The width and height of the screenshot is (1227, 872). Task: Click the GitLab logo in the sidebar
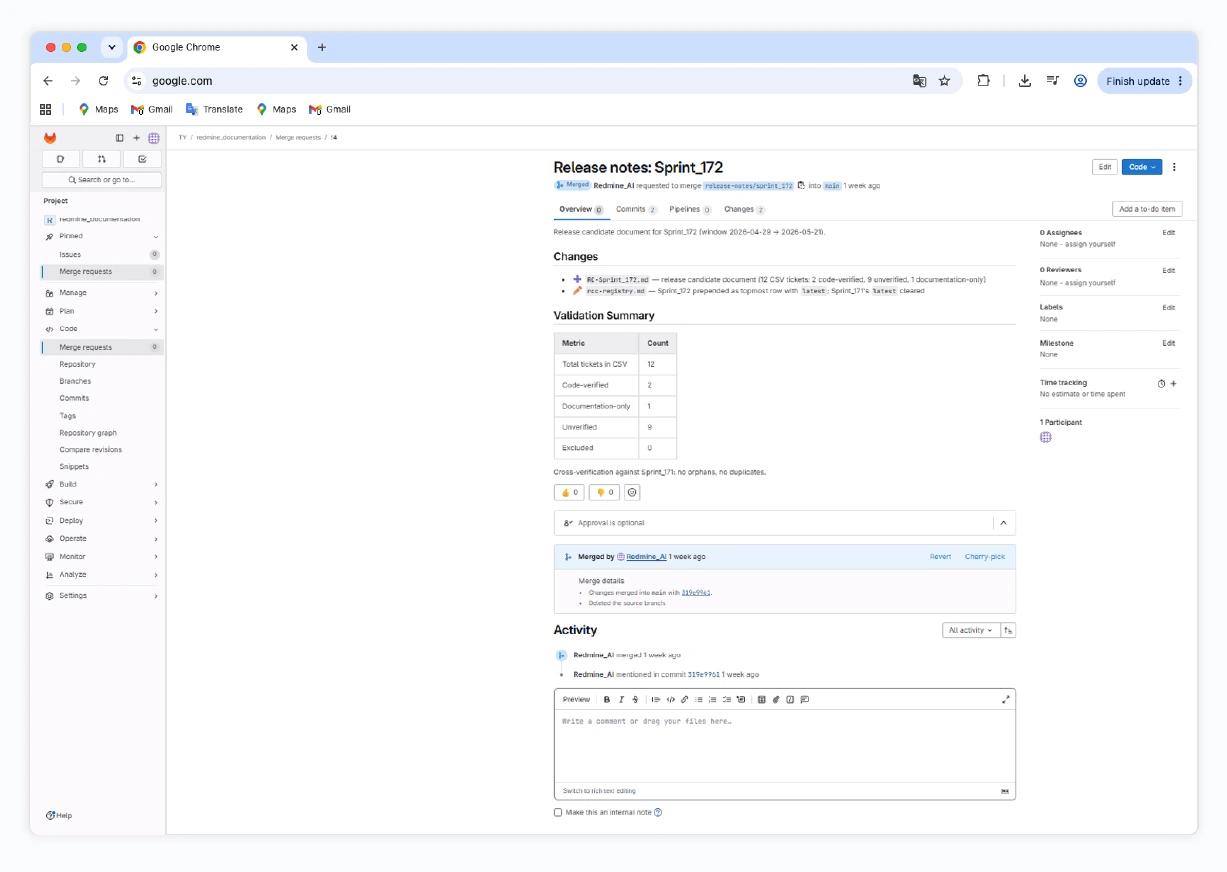tap(50, 138)
